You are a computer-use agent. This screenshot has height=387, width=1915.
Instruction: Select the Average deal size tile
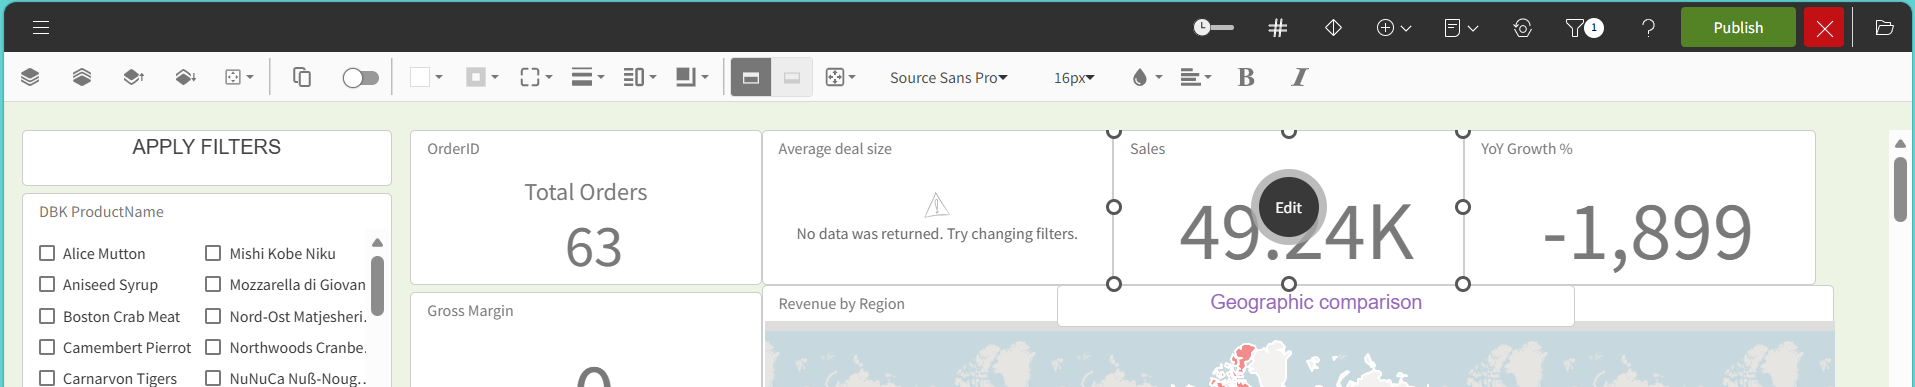point(937,207)
